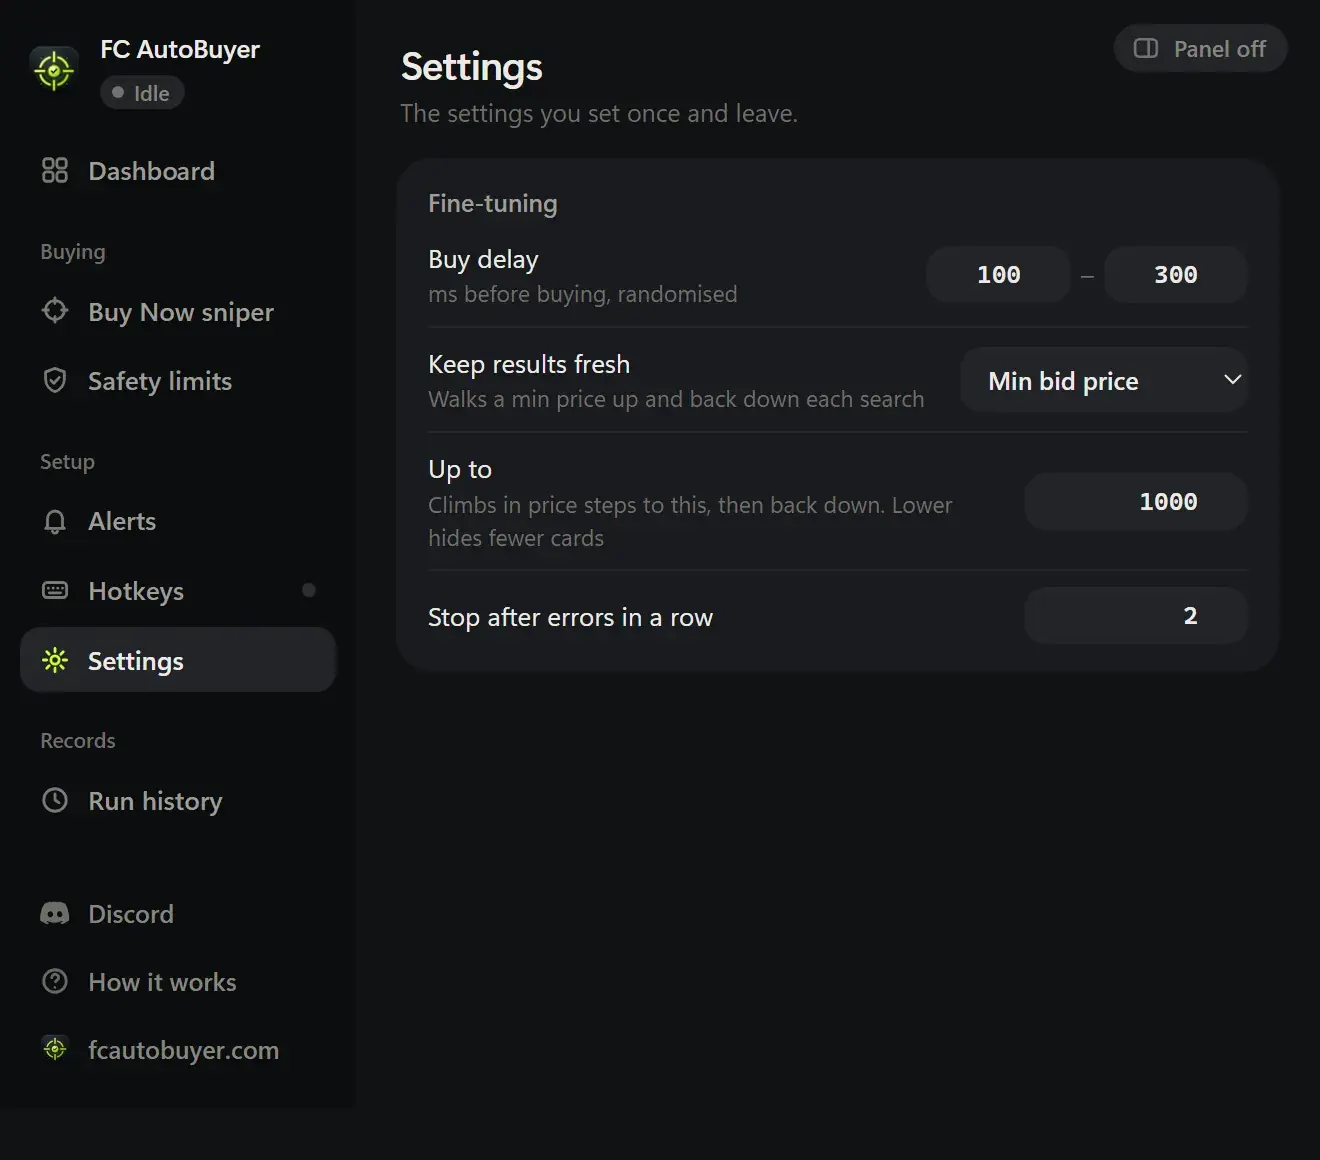Click the Safety limits shield icon
This screenshot has height=1160, width=1320.
coord(55,380)
